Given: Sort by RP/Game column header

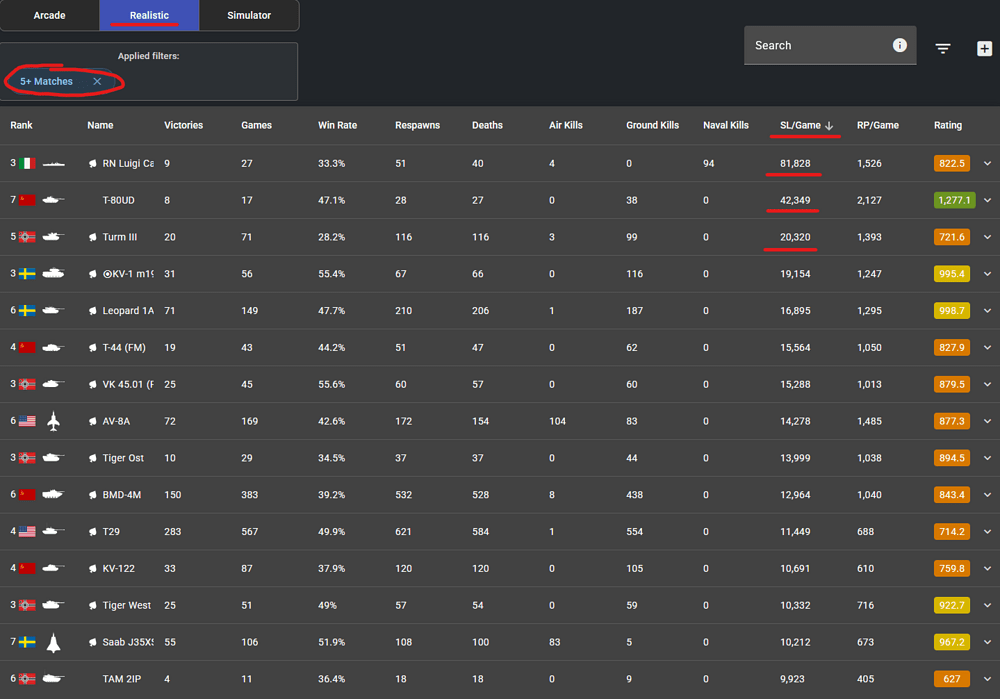Looking at the screenshot, I should (x=877, y=126).
